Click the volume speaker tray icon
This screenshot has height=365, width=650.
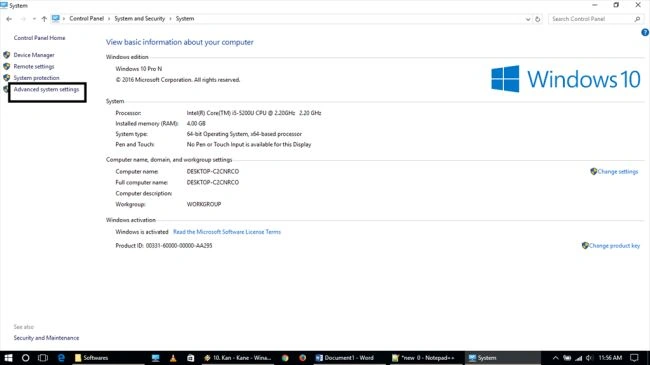click(589, 358)
